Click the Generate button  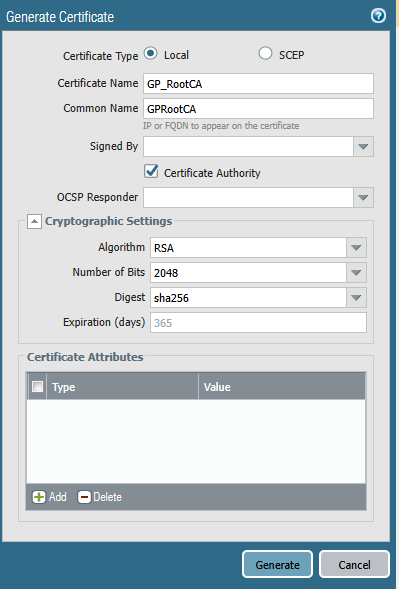(x=277, y=564)
